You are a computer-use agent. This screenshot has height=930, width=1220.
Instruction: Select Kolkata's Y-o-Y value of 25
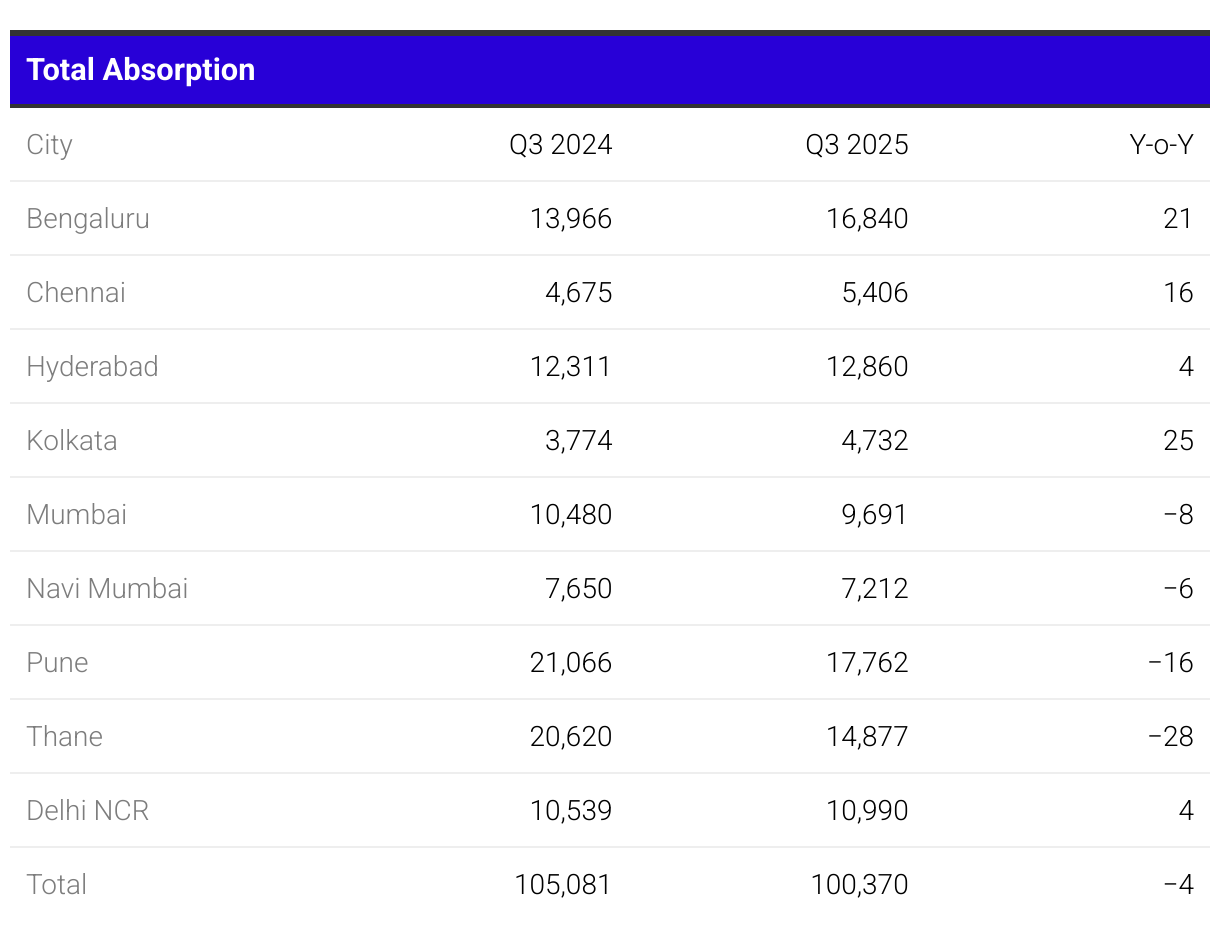(1179, 441)
